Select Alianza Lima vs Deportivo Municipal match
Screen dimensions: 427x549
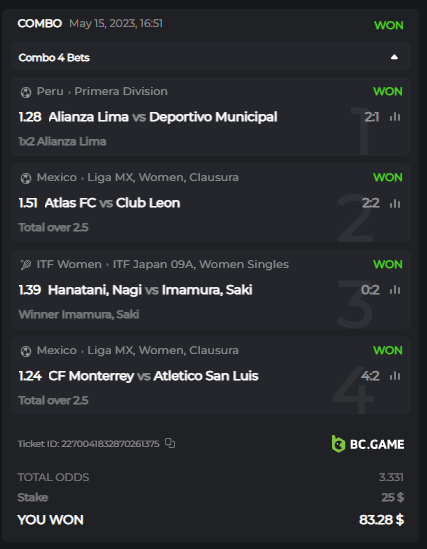(x=163, y=117)
